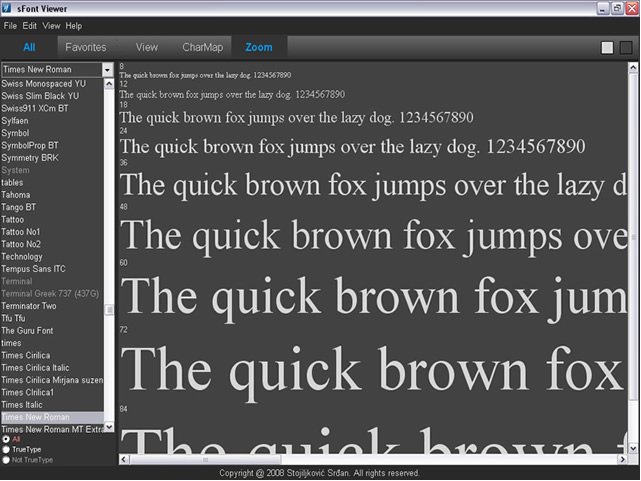This screenshot has height=481, width=641.
Task: Switch to the Favorites tab
Action: pos(85,47)
